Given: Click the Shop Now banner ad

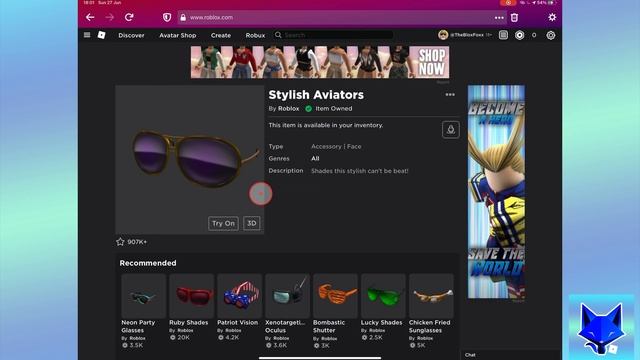Looking at the screenshot, I should [x=320, y=62].
